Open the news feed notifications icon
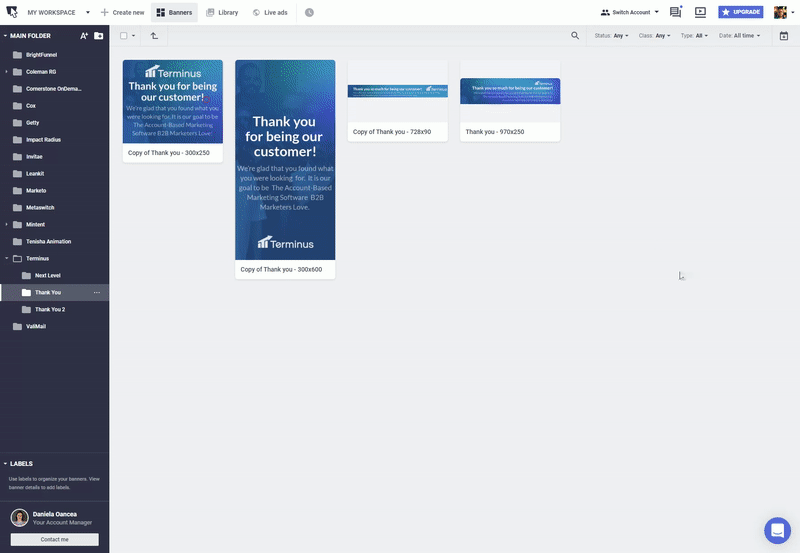 point(676,12)
